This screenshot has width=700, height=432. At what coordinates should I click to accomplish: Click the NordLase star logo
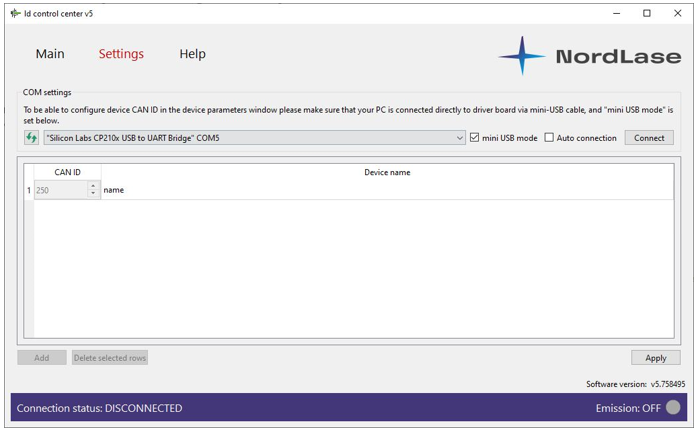(522, 56)
